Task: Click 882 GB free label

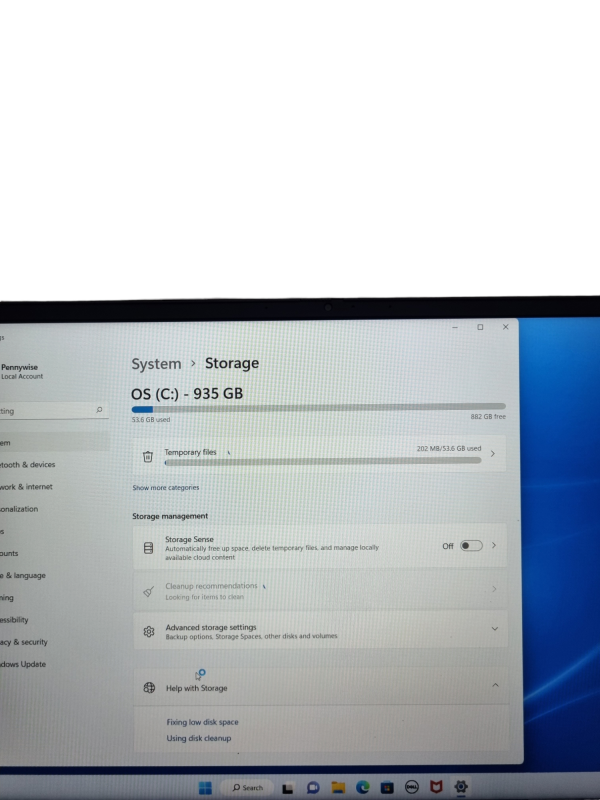Action: 488,416
